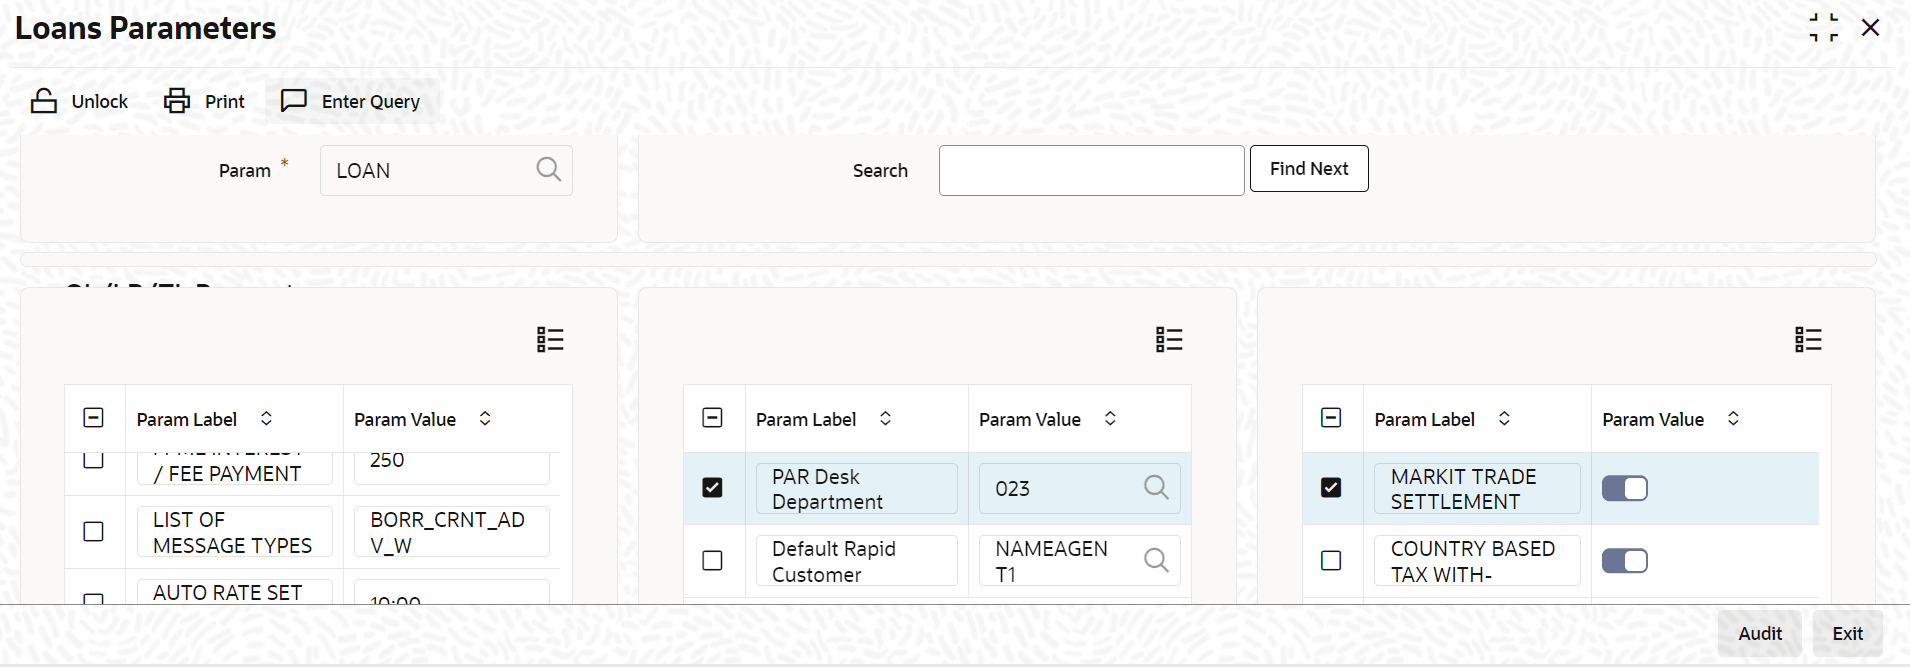Open the Param field search lookup

(x=548, y=169)
